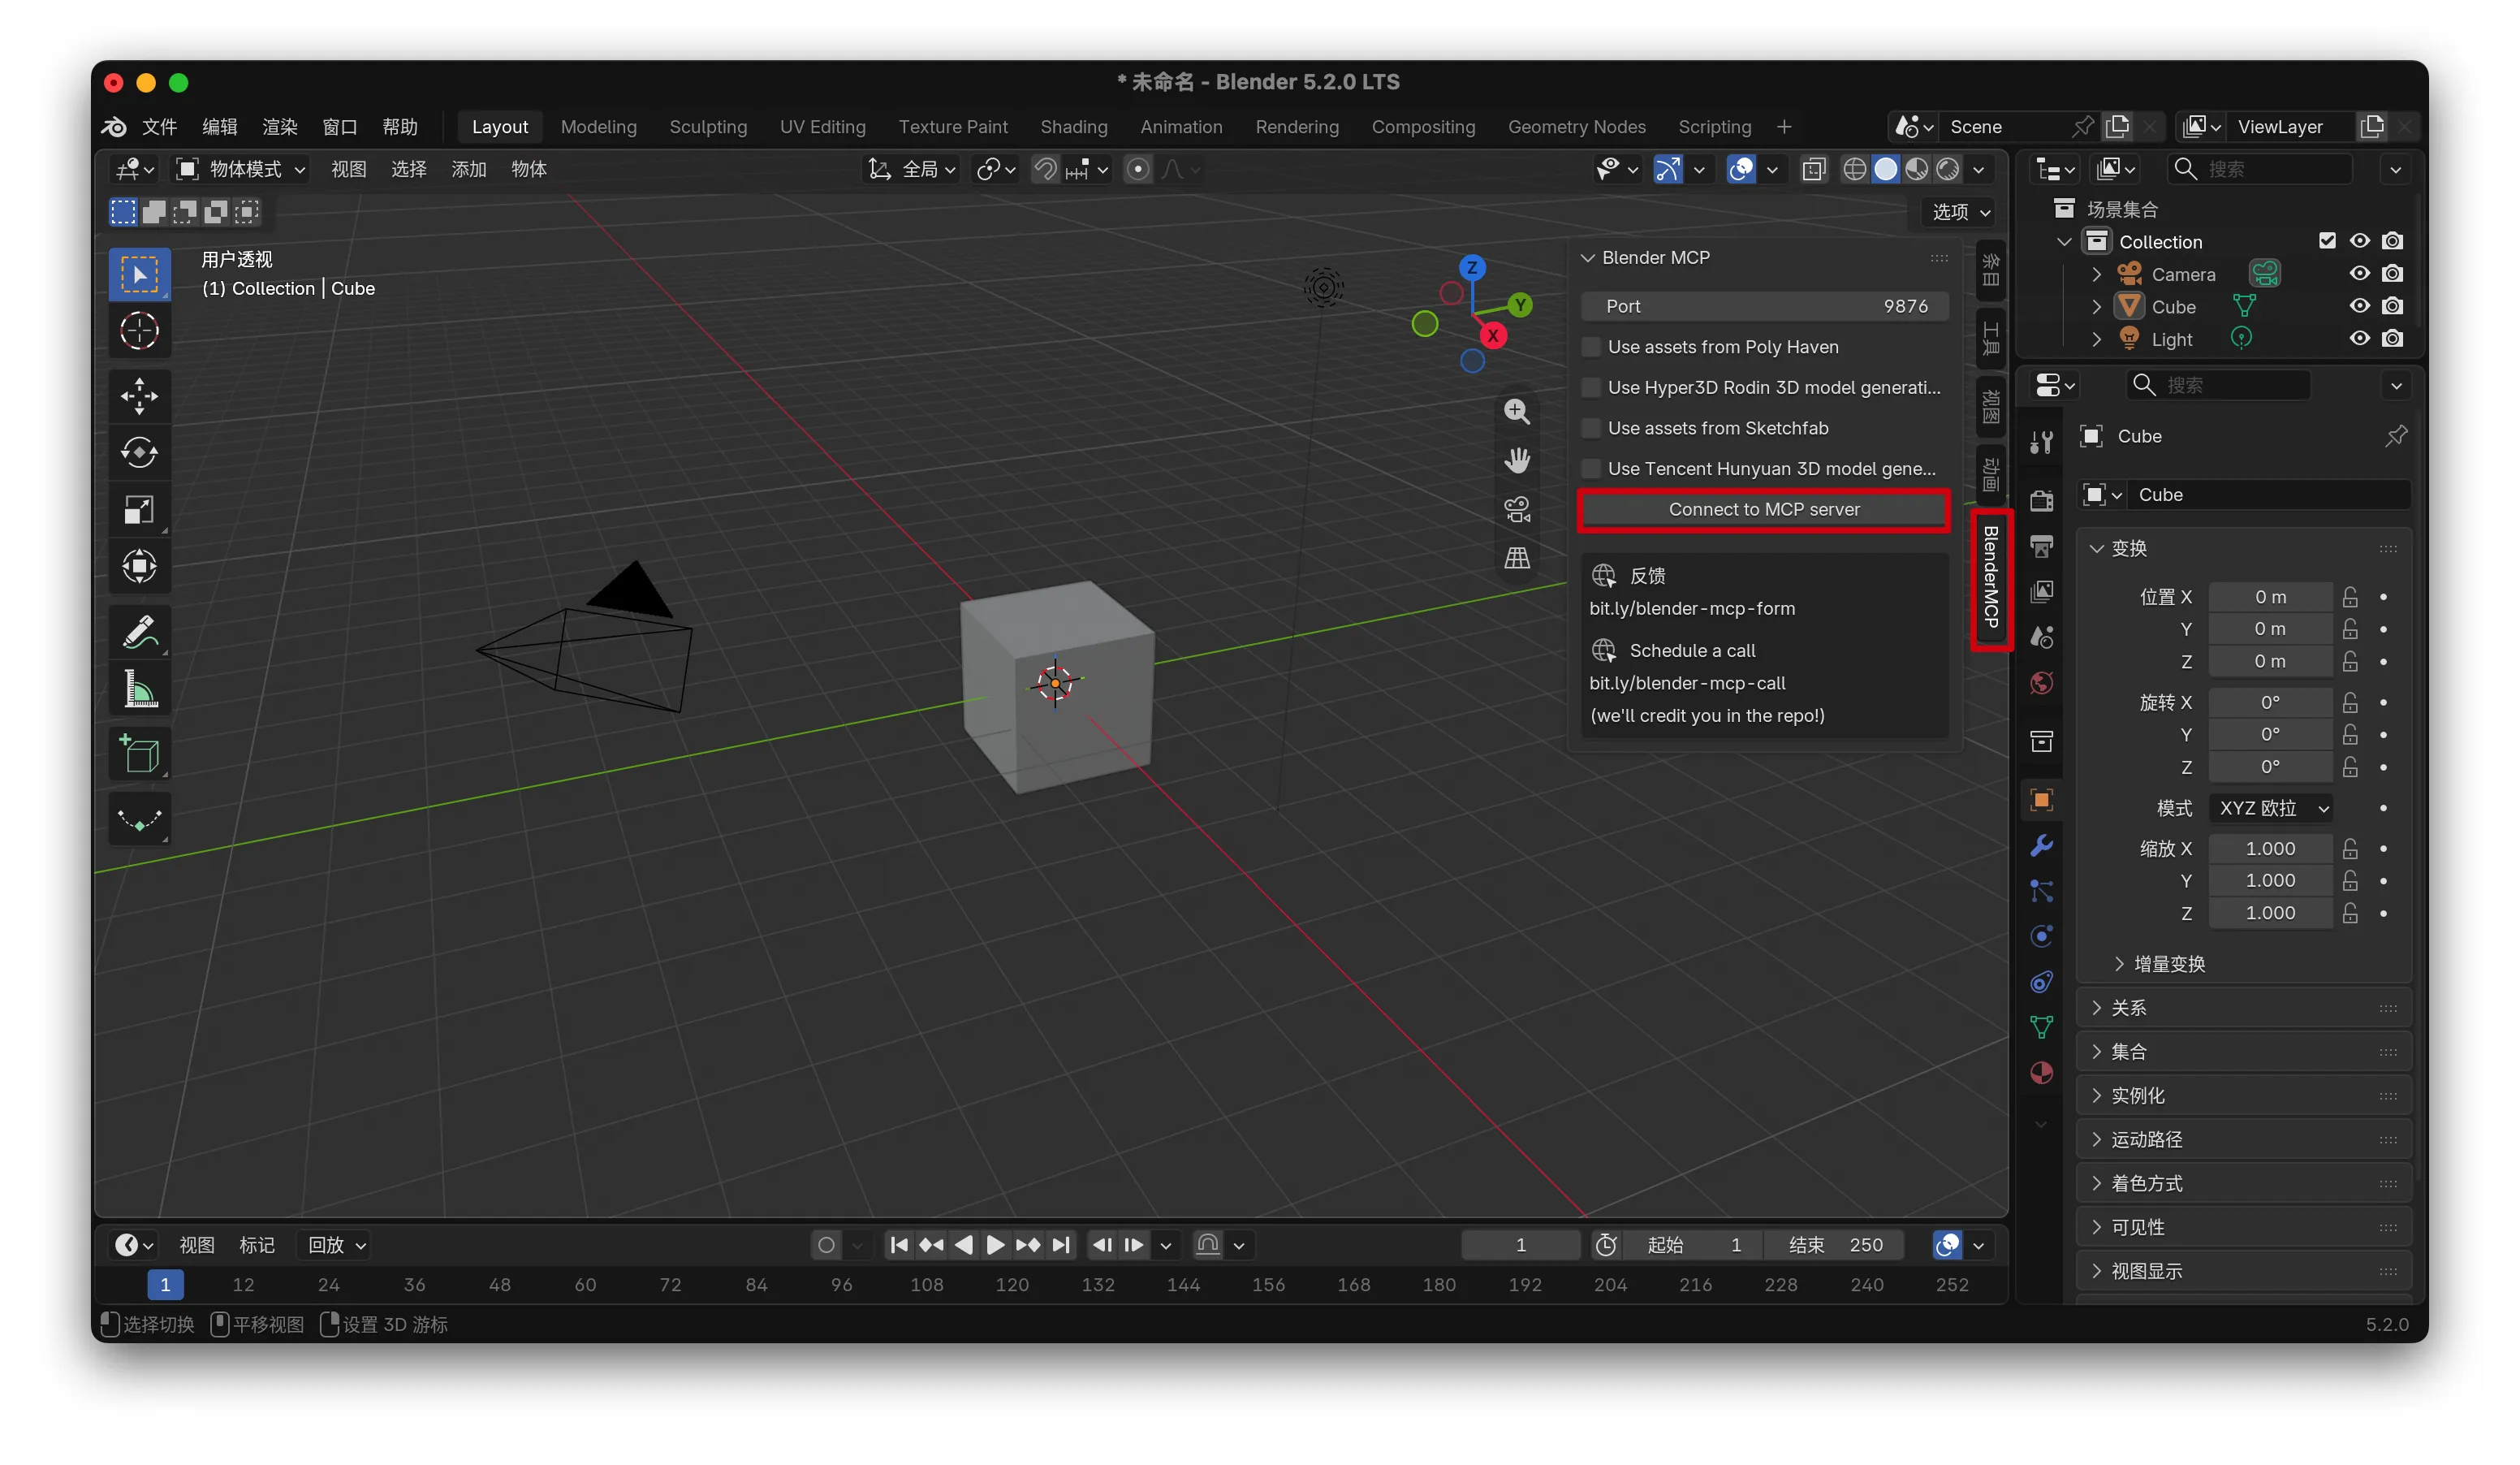Open the Modifiers wrench properties tab
This screenshot has height=1465, width=2520.
[2041, 846]
